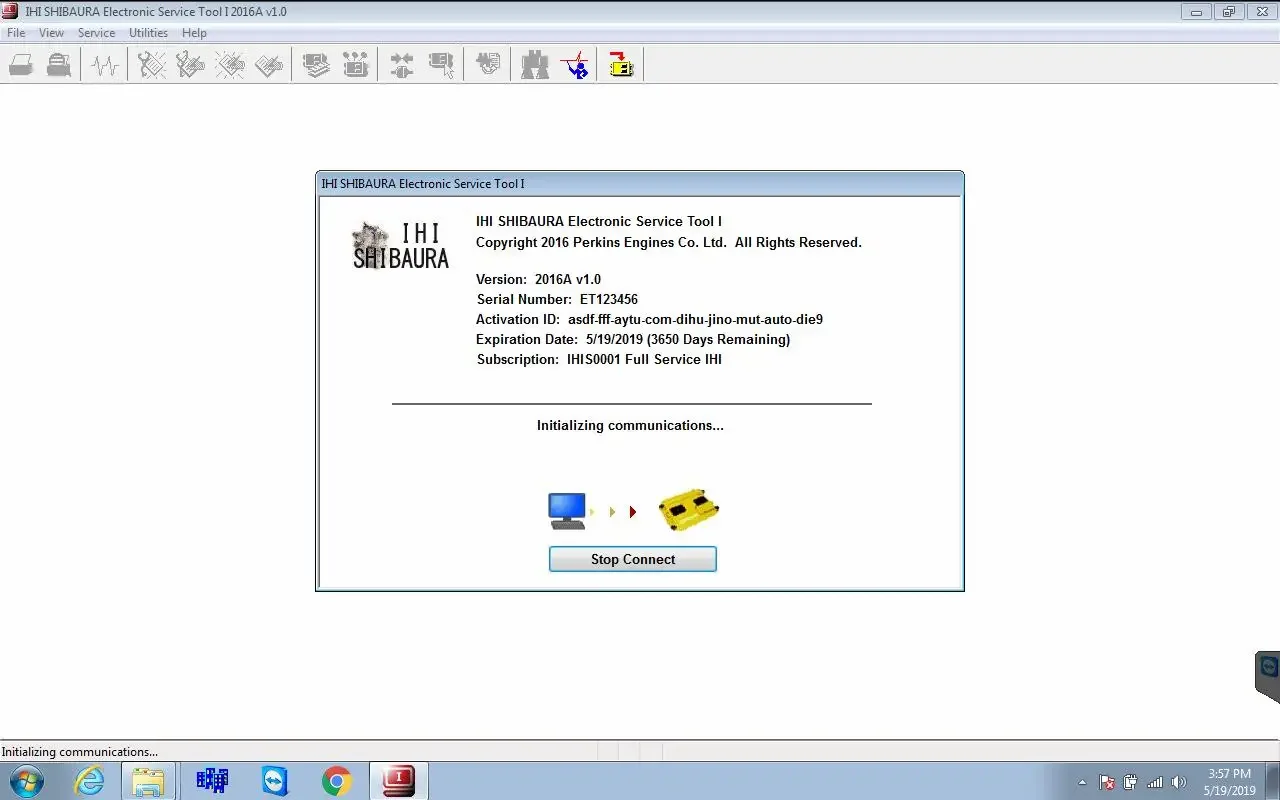This screenshot has height=800, width=1280.
Task: Click the toolbar icon left of the binoculars
Action: point(488,66)
